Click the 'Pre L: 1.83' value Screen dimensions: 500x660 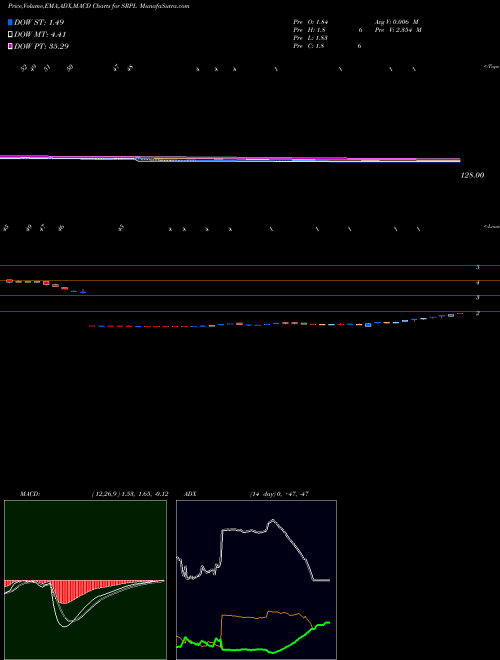(311, 38)
